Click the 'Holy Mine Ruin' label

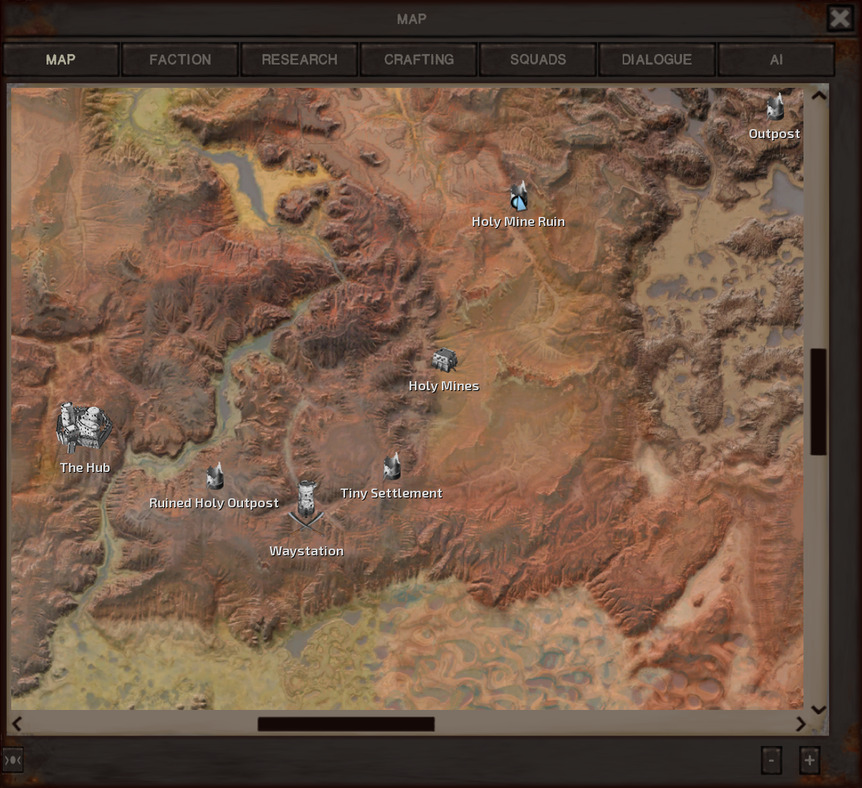(518, 222)
